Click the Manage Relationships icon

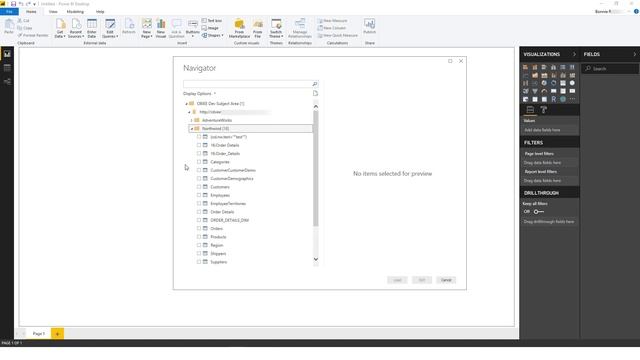coord(300,28)
